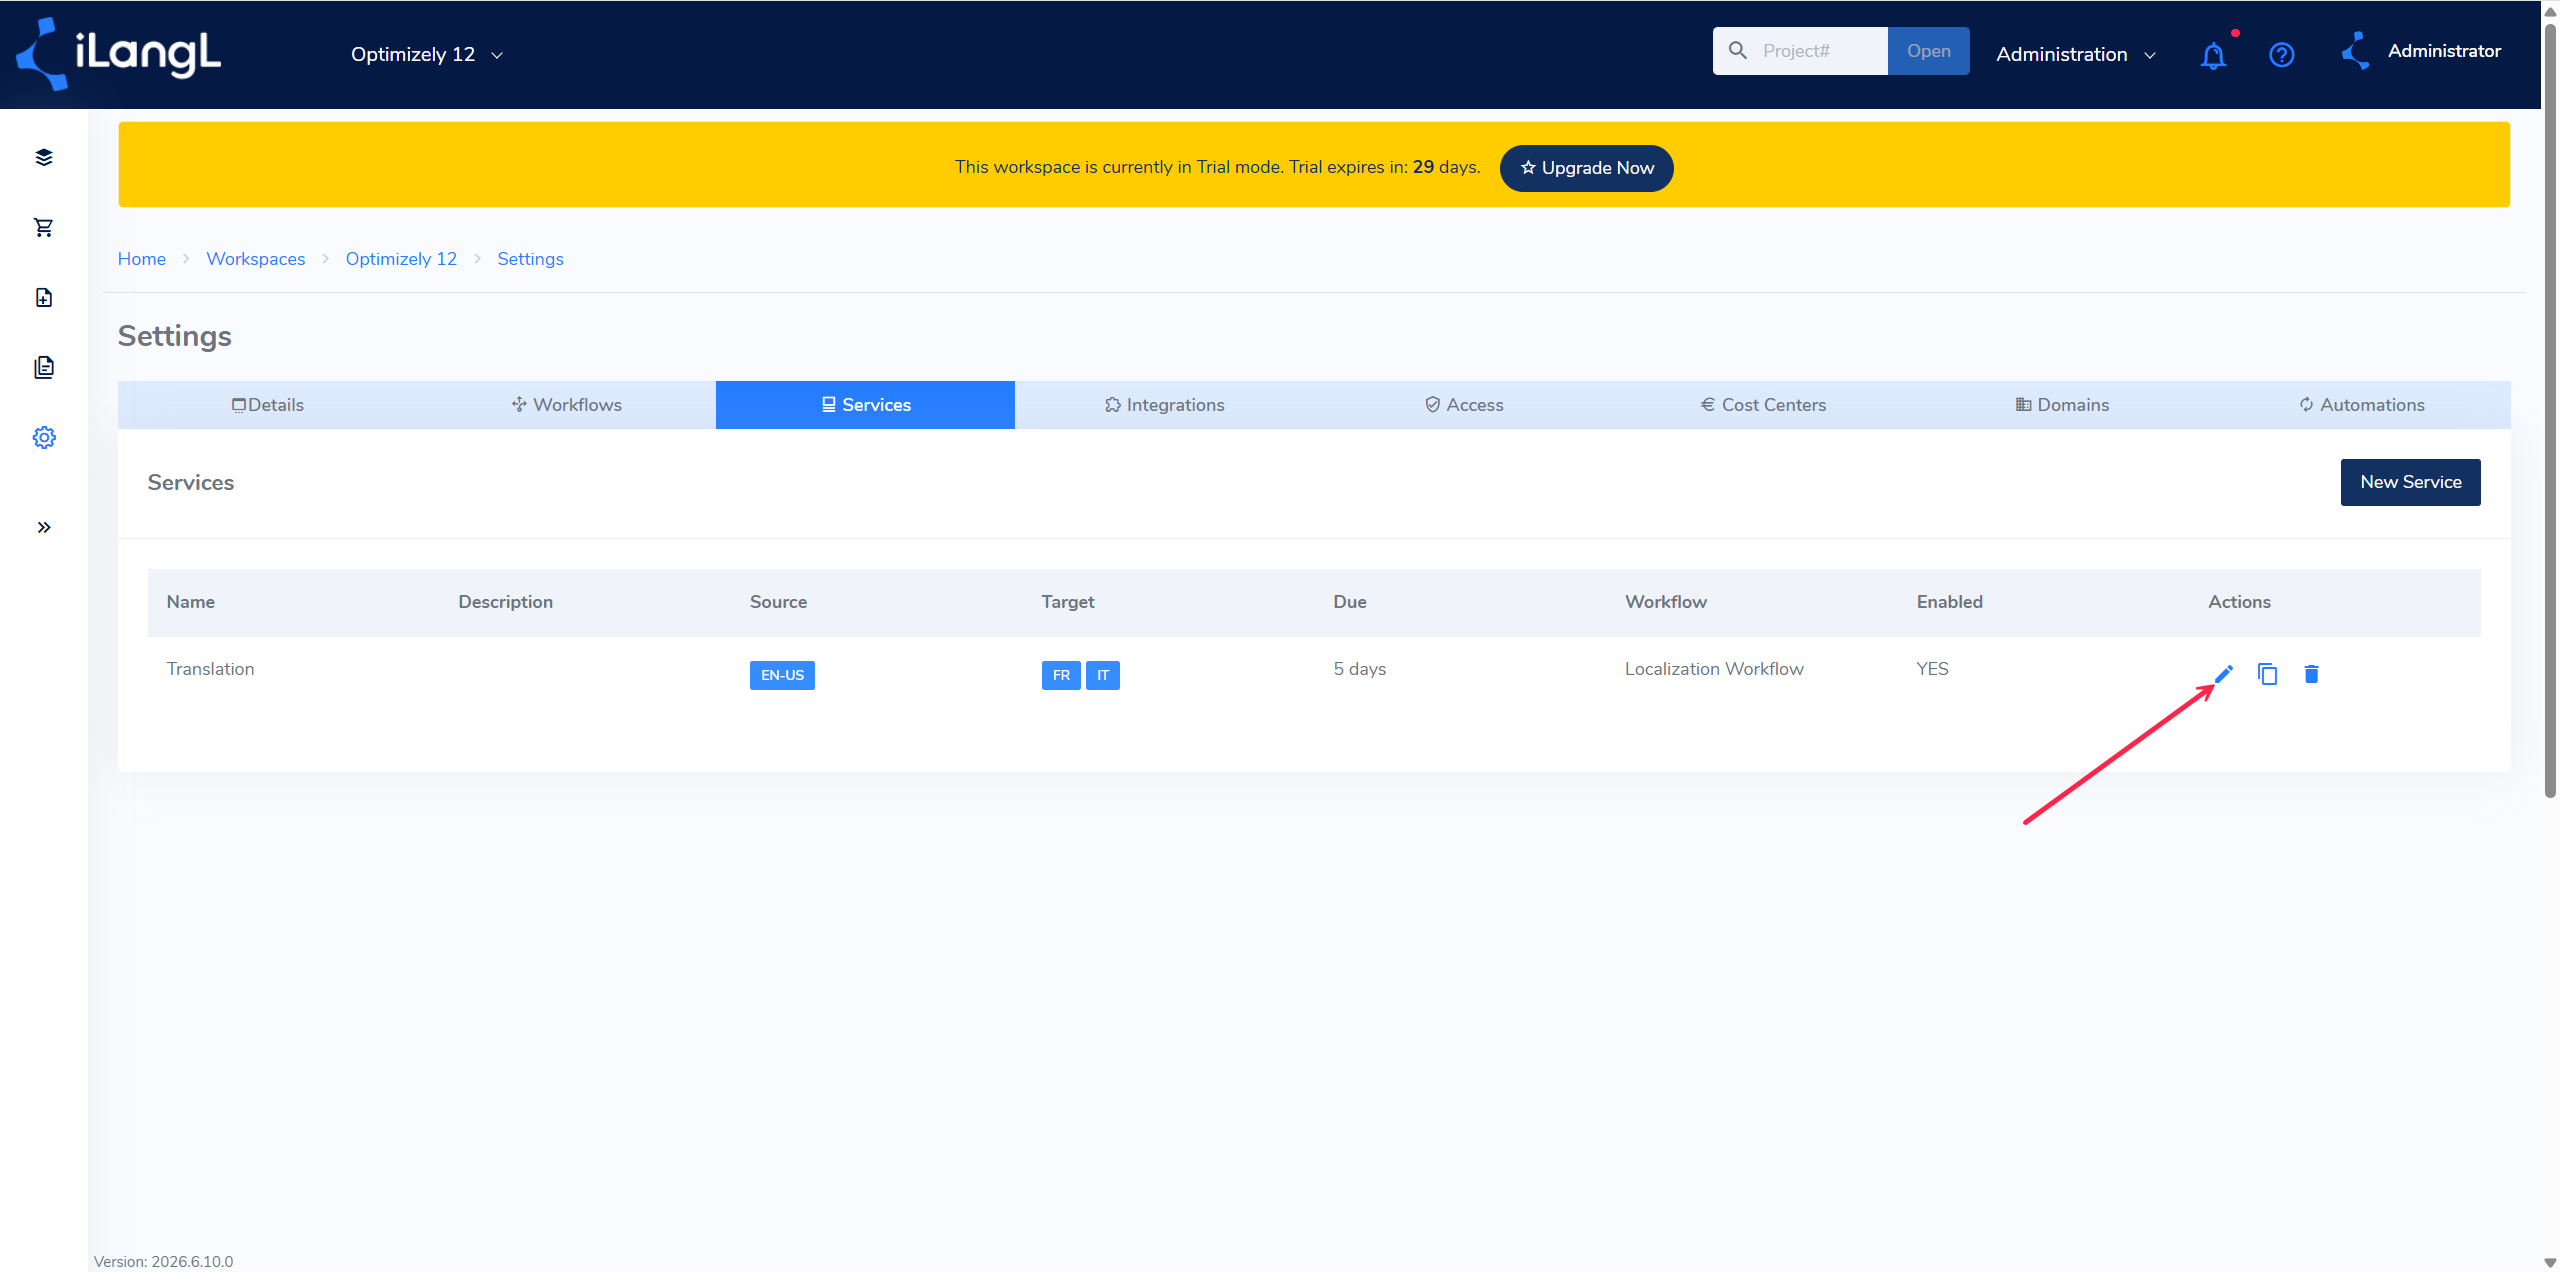Open the shopping cart sidebar icon
Image resolution: width=2560 pixels, height=1272 pixels.
pos(44,228)
